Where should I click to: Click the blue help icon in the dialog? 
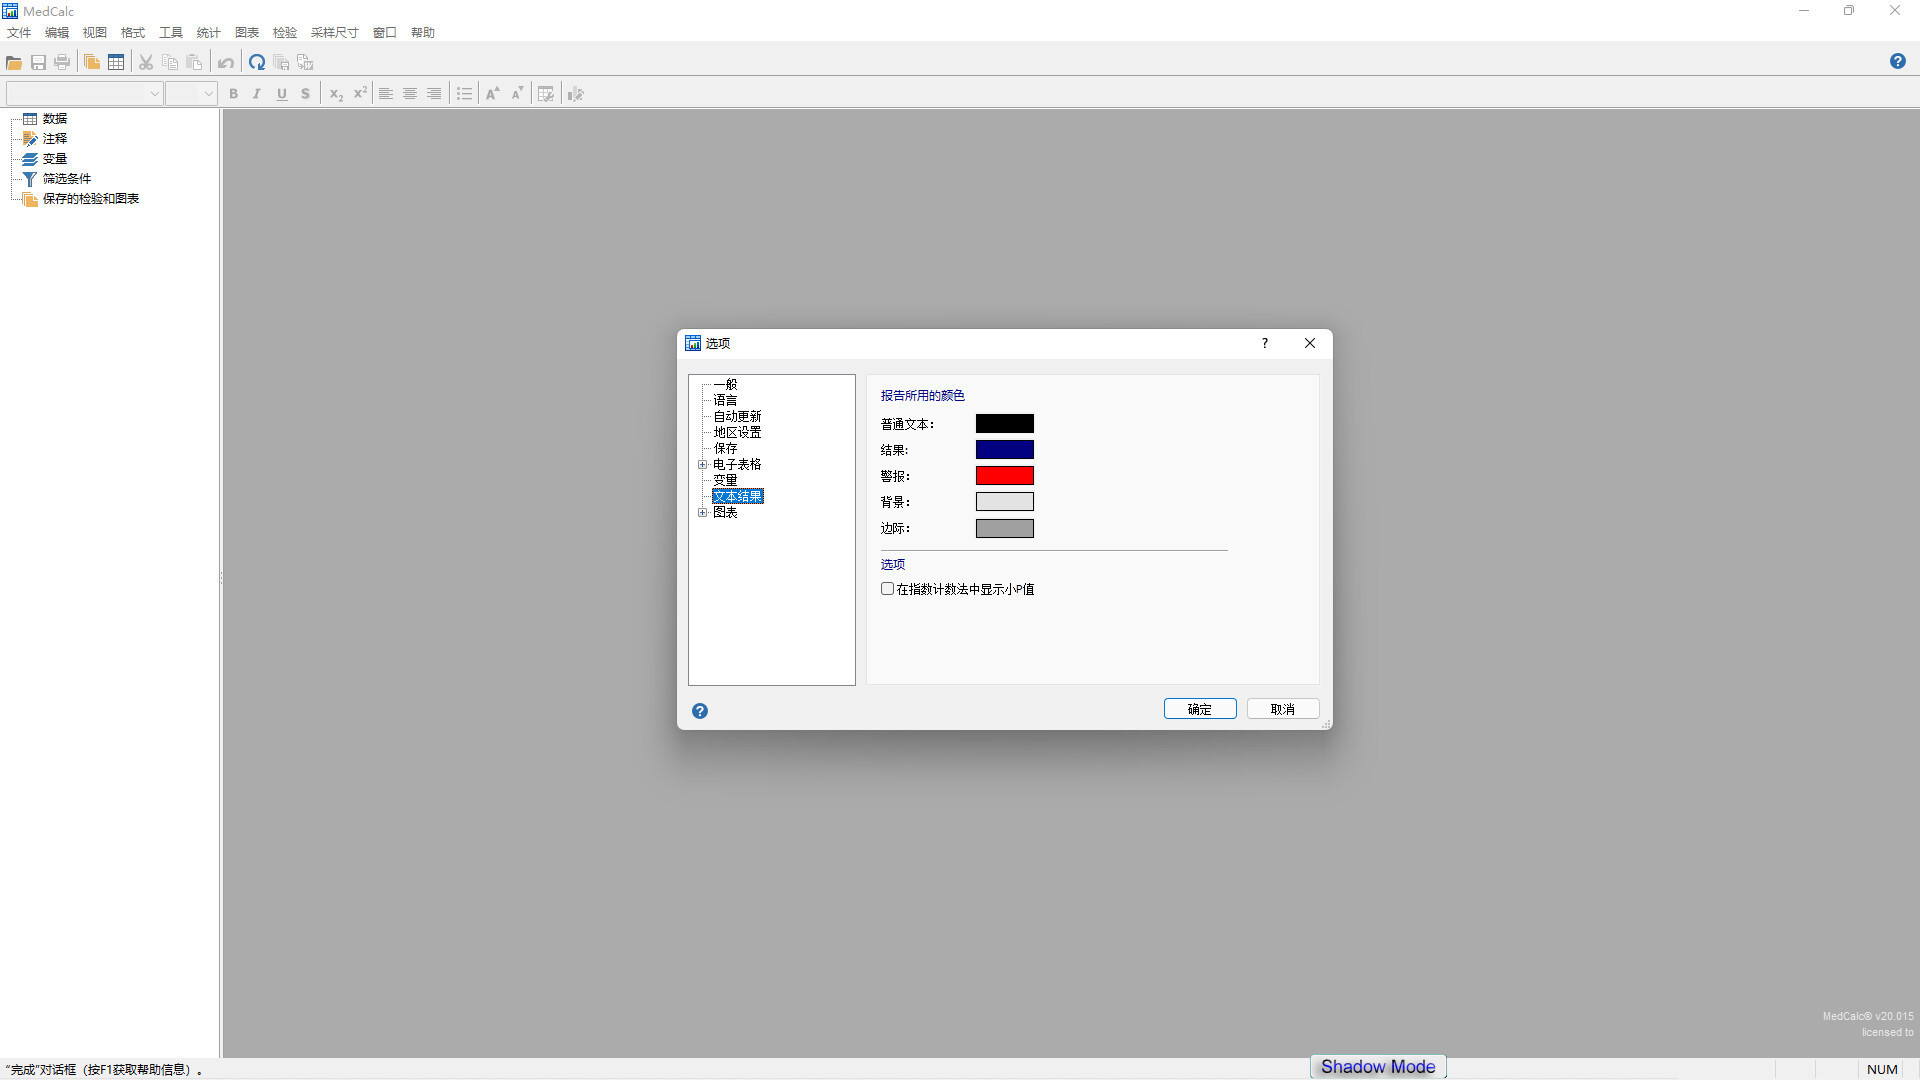700,711
